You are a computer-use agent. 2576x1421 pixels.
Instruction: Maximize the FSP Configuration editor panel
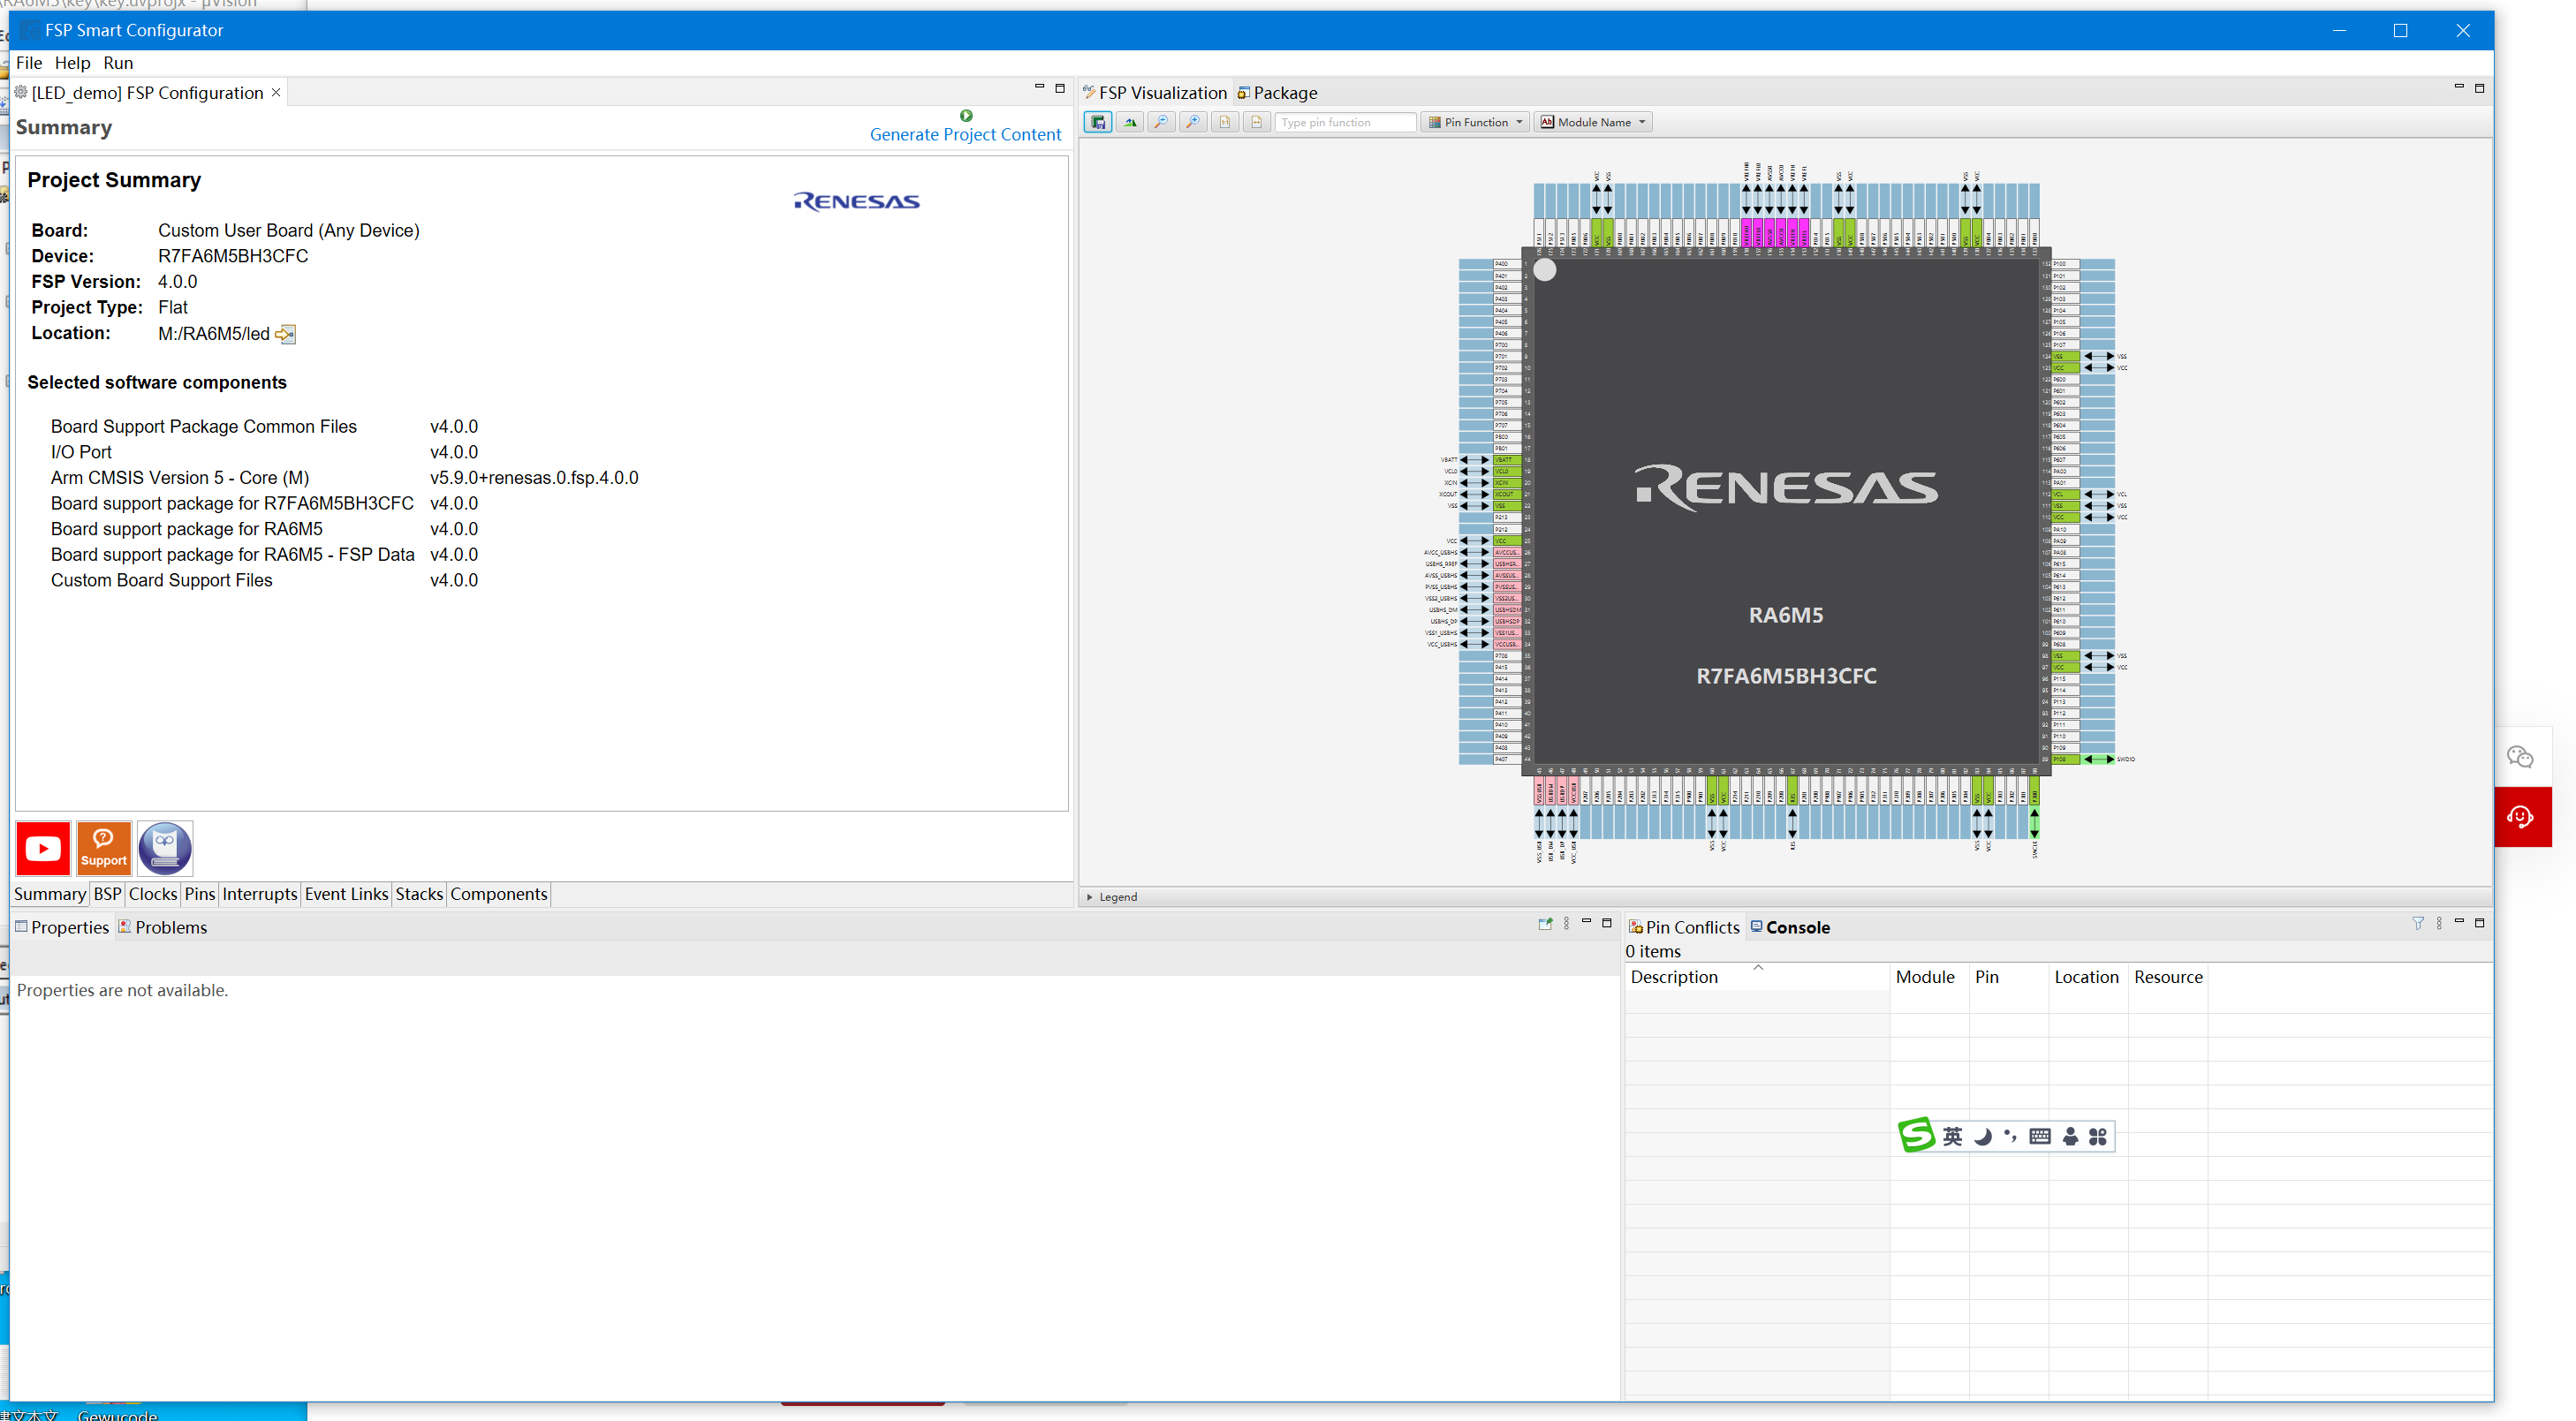tap(1060, 88)
